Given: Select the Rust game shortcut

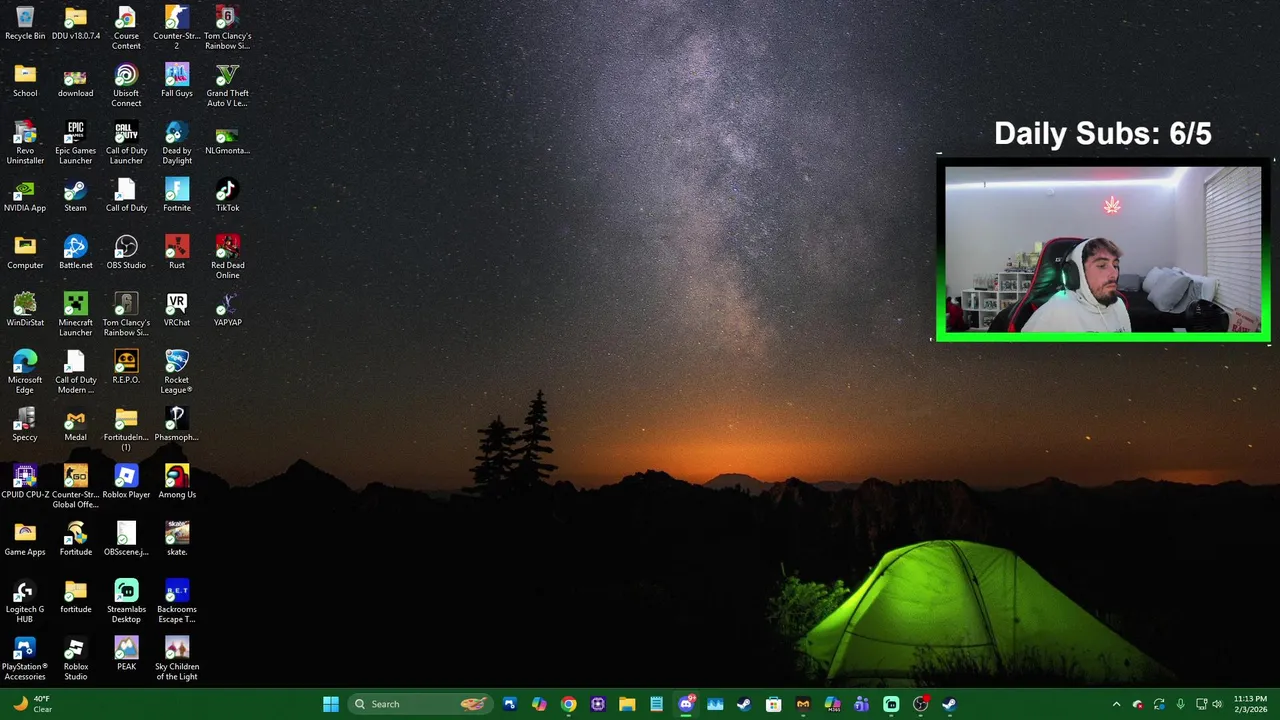Looking at the screenshot, I should pyautogui.click(x=177, y=253).
